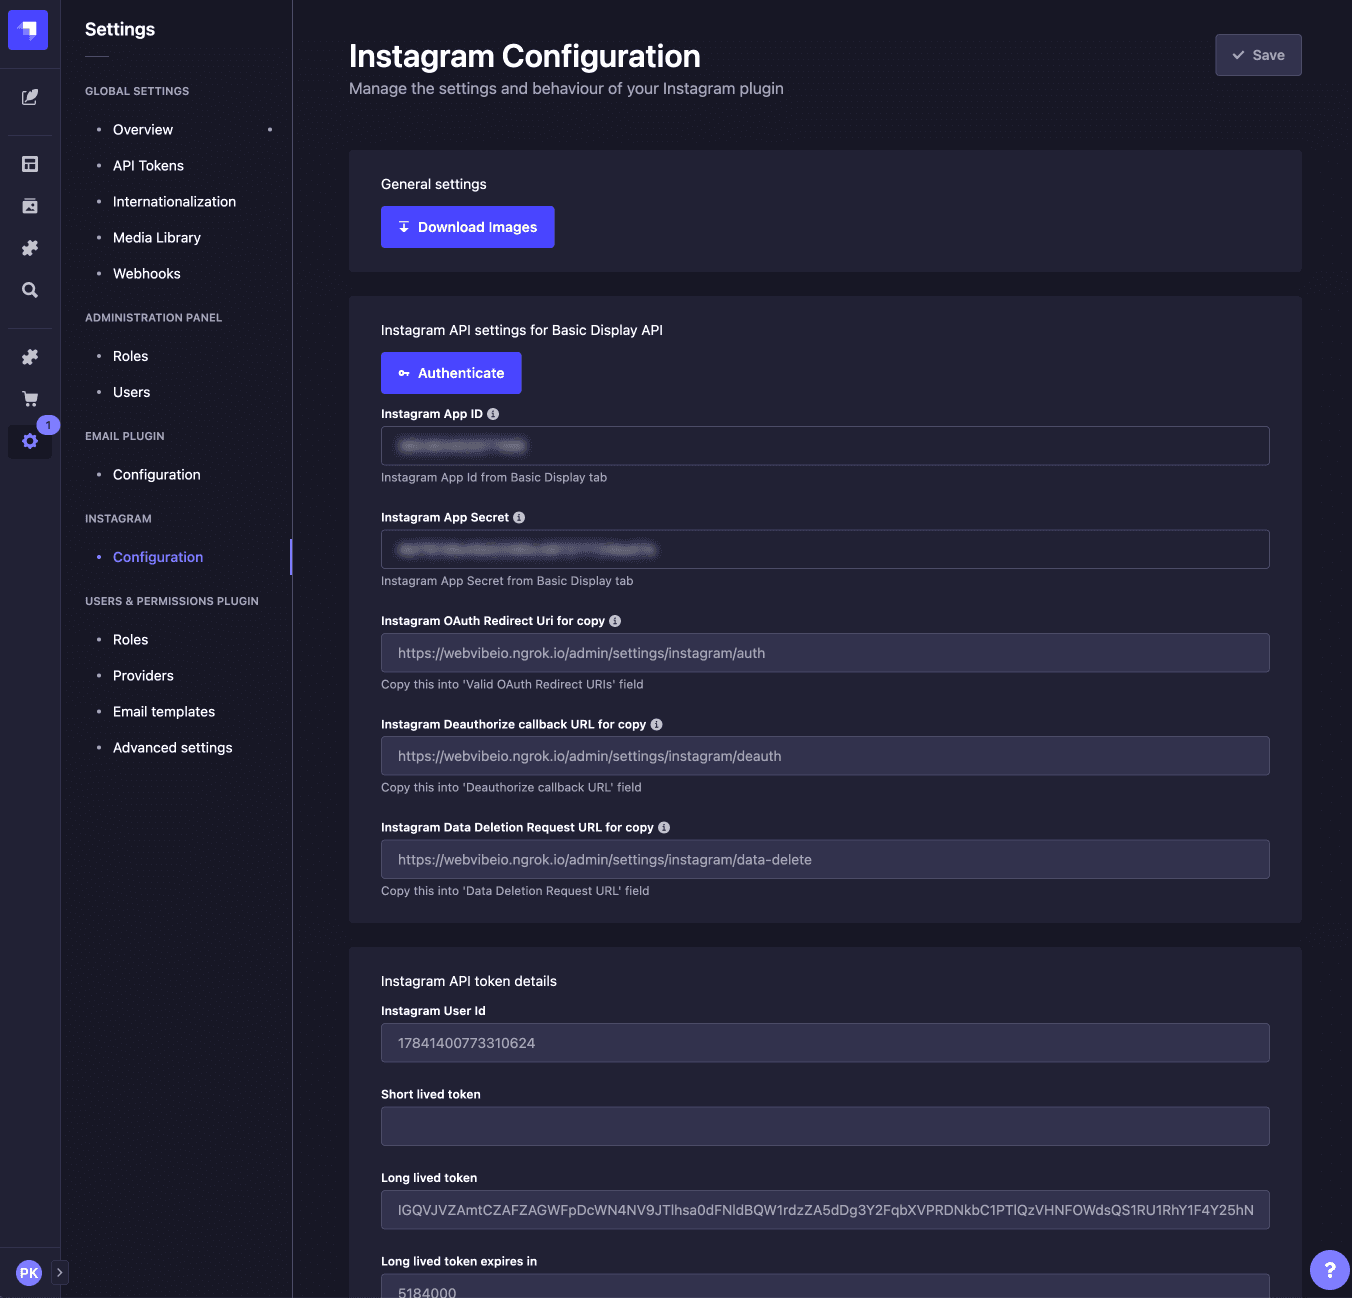Viewport: 1352px width, 1298px height.
Task: Click the Short lived token field
Action: tap(825, 1126)
